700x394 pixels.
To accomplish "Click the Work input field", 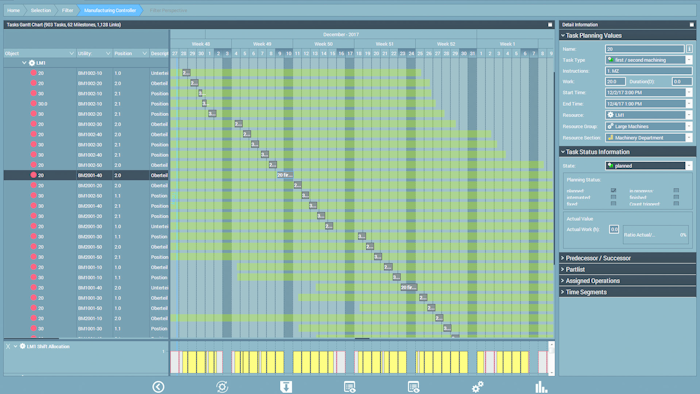I will click(615, 81).
